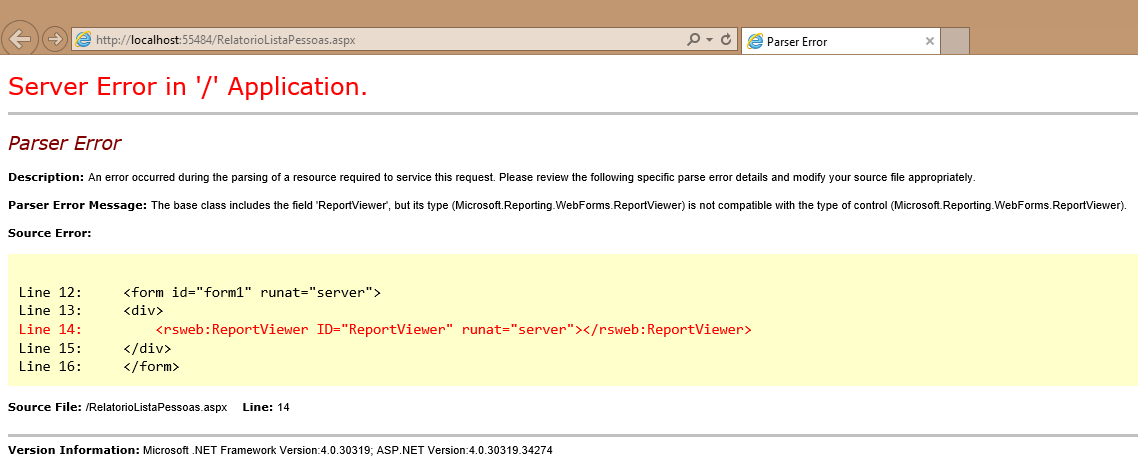Click the 'Version Information:' footer text

74,450
